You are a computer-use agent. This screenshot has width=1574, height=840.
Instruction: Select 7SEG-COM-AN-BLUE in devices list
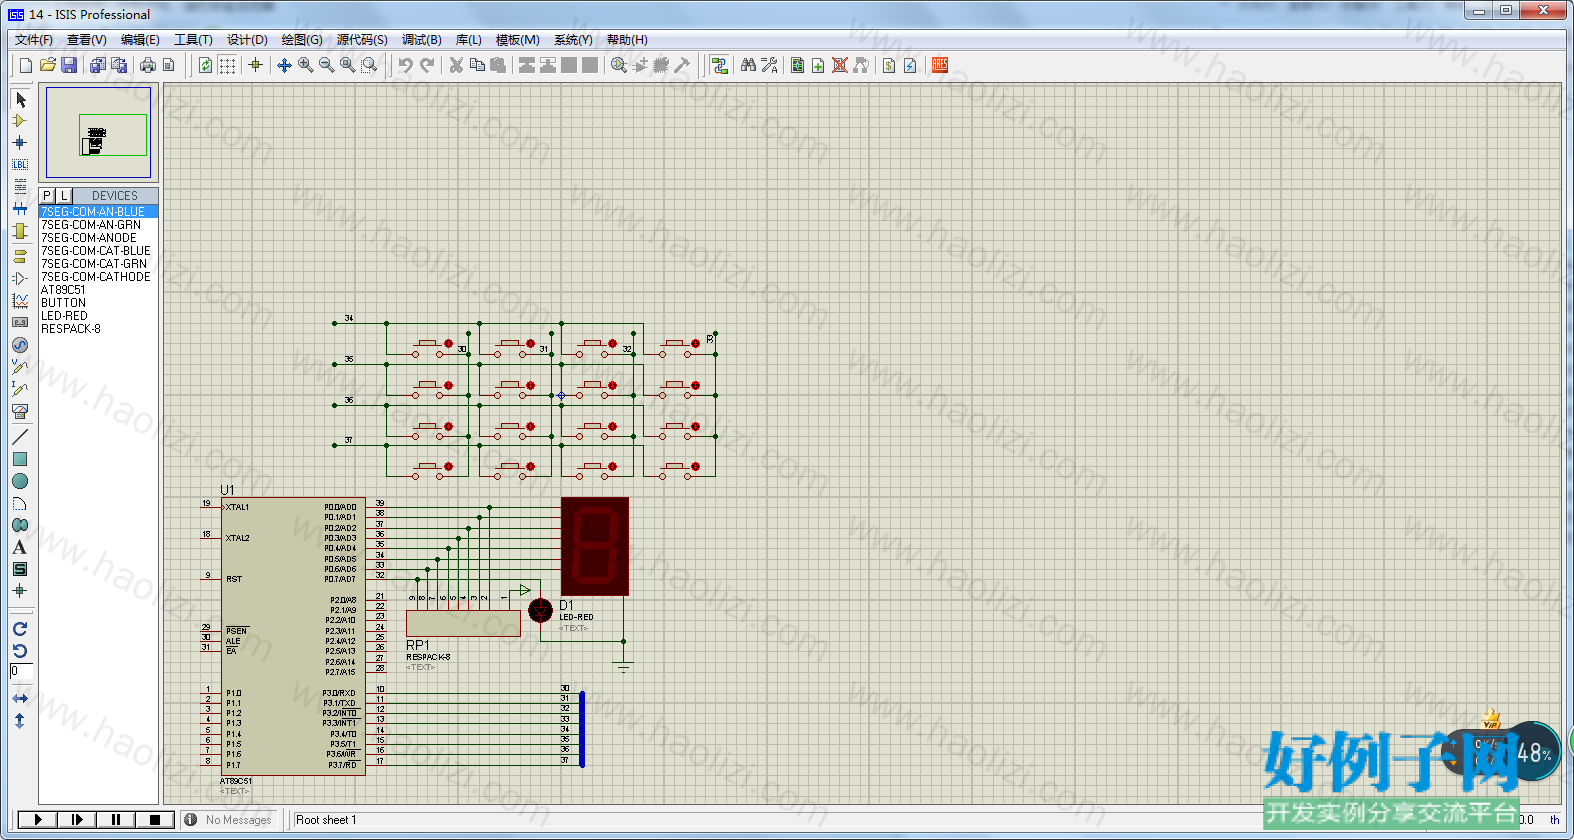click(98, 212)
